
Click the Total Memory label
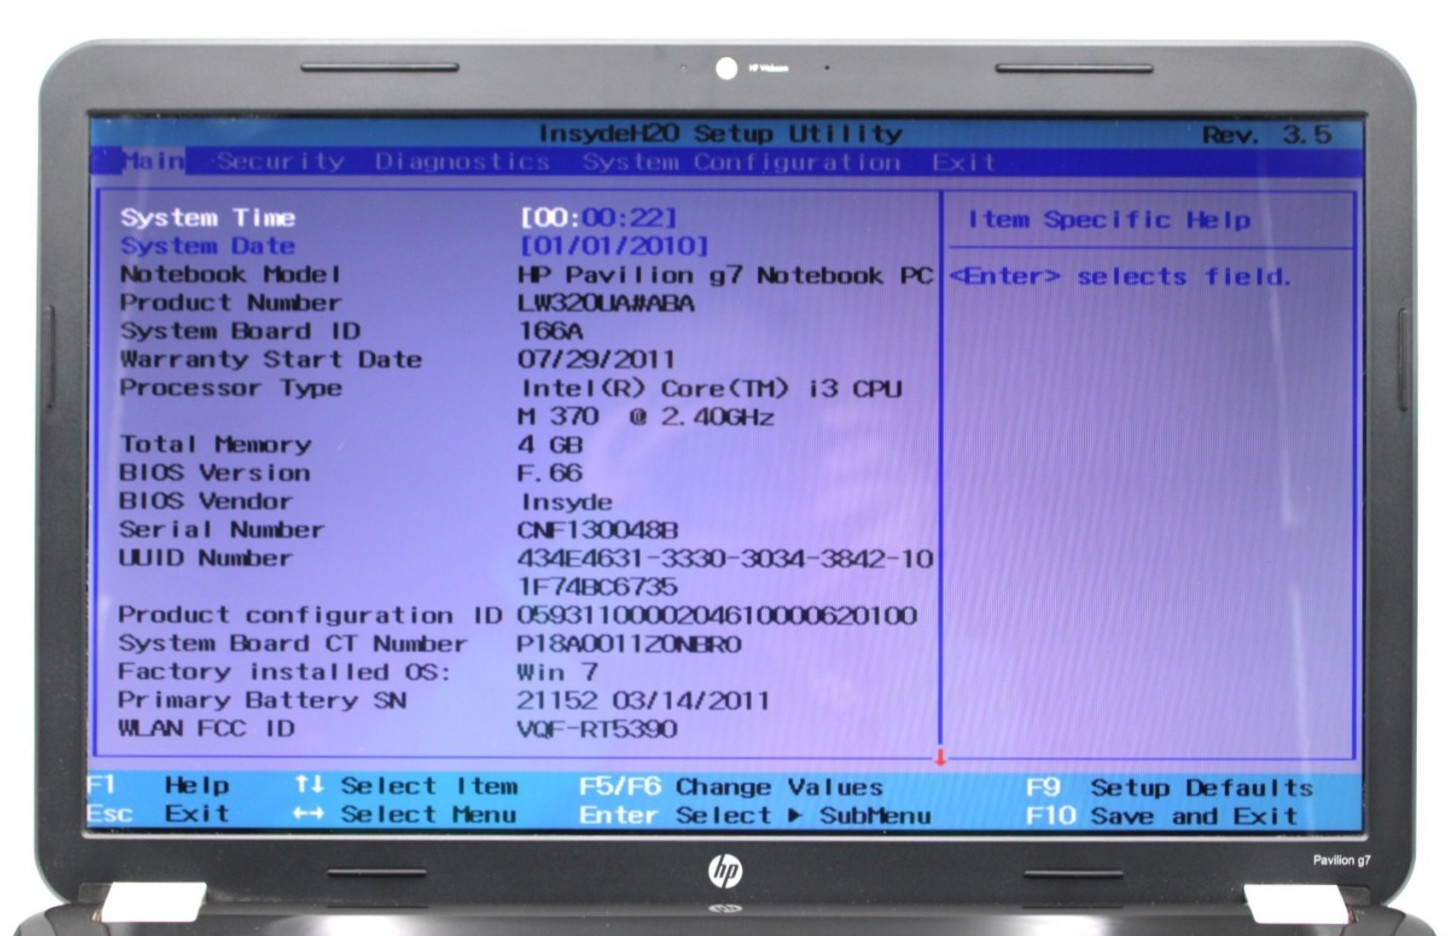(216, 444)
